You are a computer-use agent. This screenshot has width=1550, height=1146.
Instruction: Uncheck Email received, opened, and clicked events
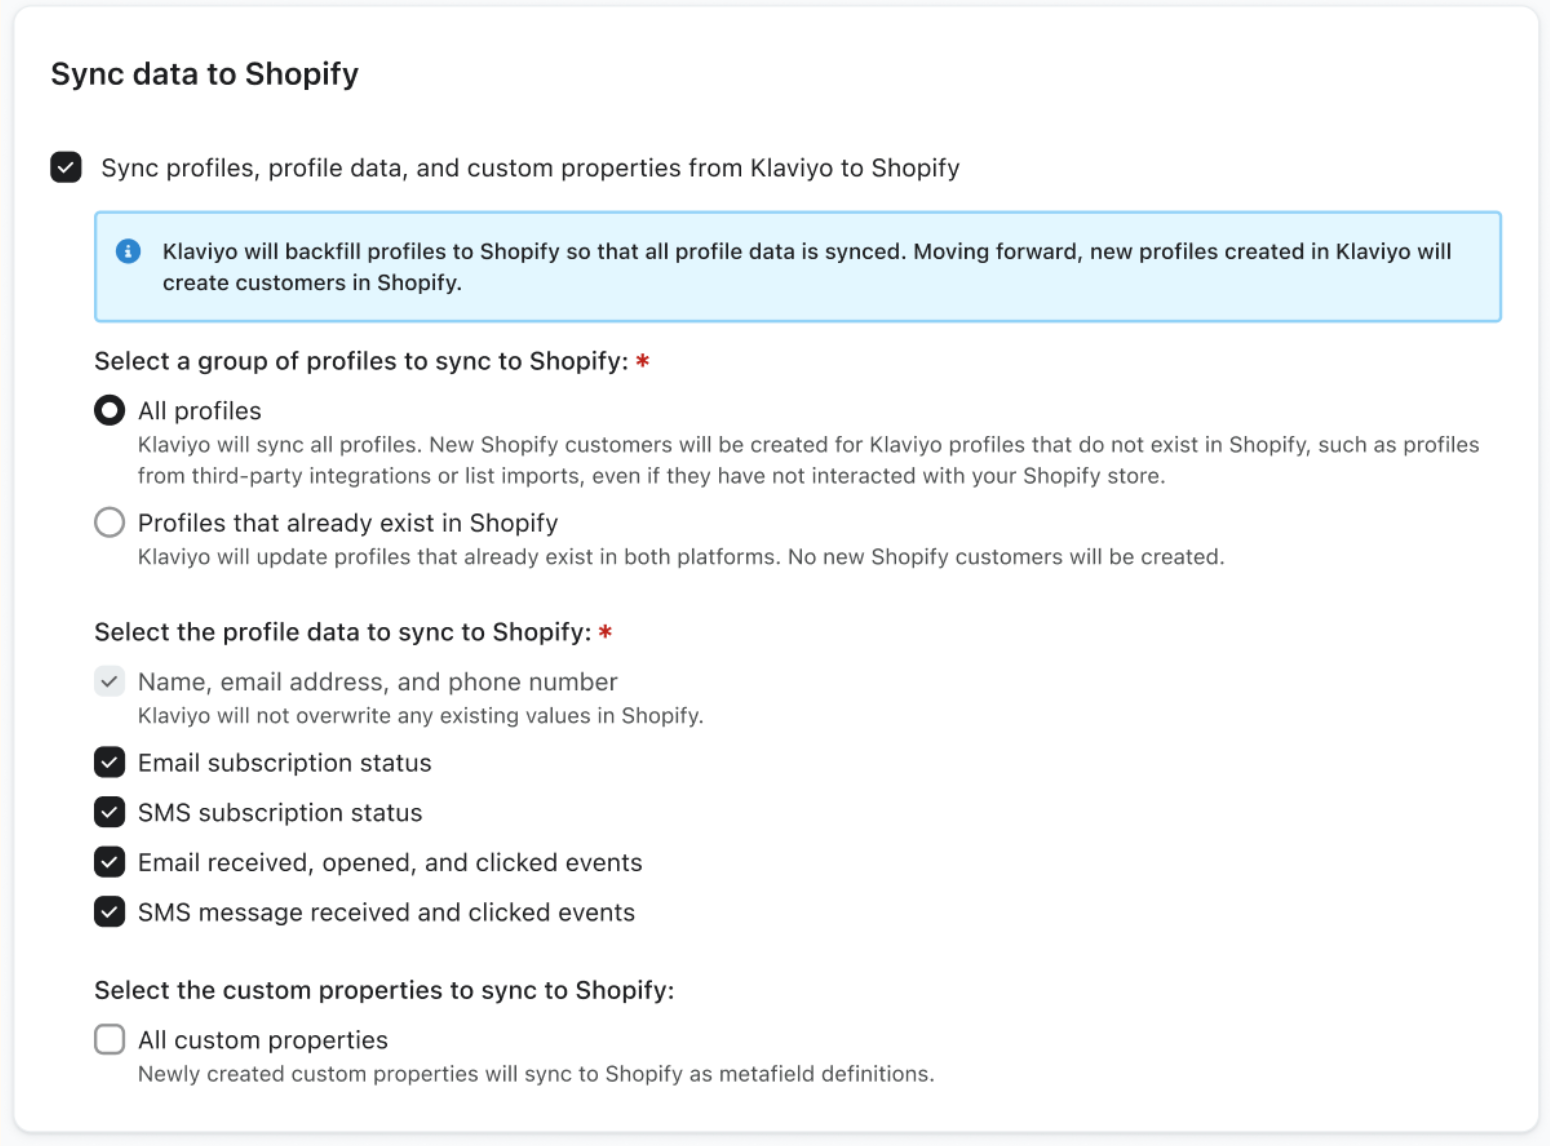coord(109,862)
